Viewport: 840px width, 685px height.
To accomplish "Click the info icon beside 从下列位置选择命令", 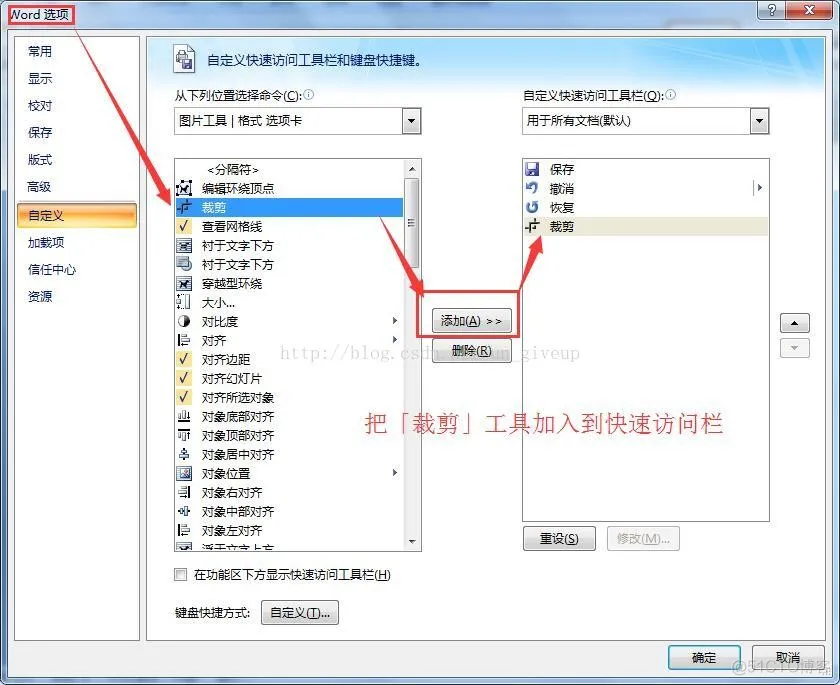I will [309, 95].
